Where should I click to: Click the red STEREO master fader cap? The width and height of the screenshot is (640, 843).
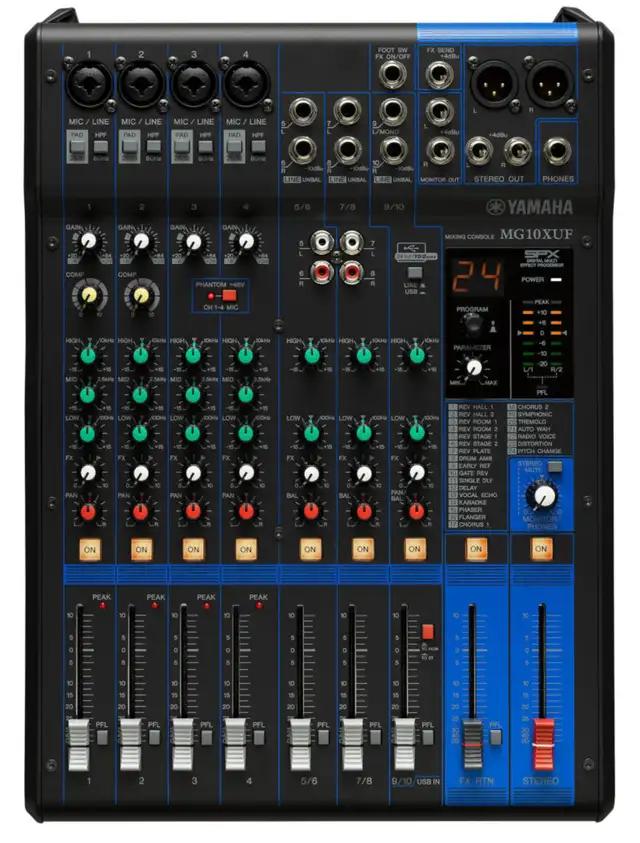pos(543,744)
